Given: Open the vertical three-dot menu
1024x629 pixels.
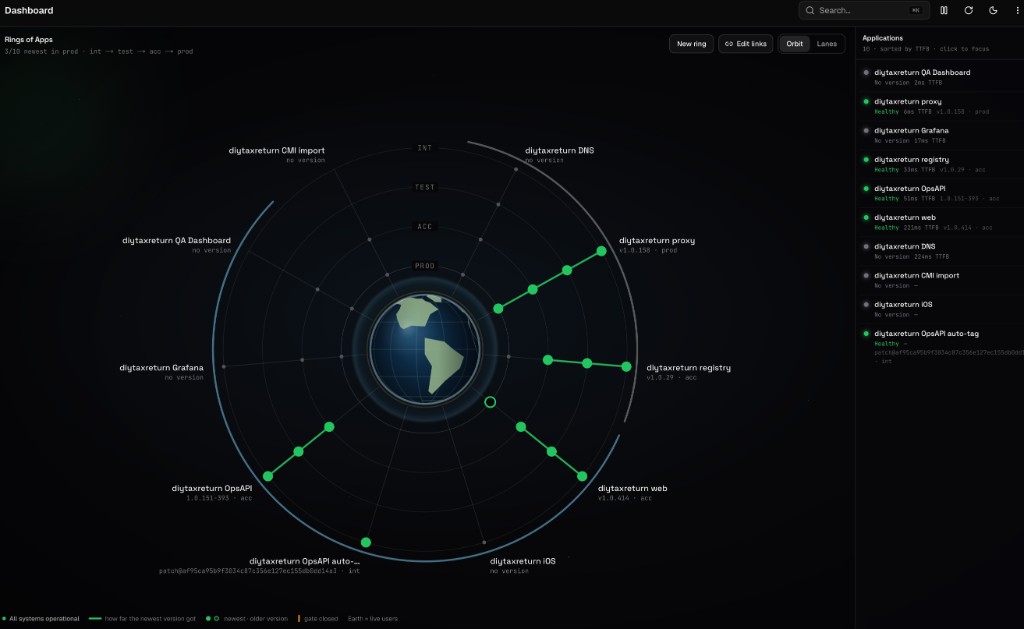Looking at the screenshot, I should coord(1017,10).
